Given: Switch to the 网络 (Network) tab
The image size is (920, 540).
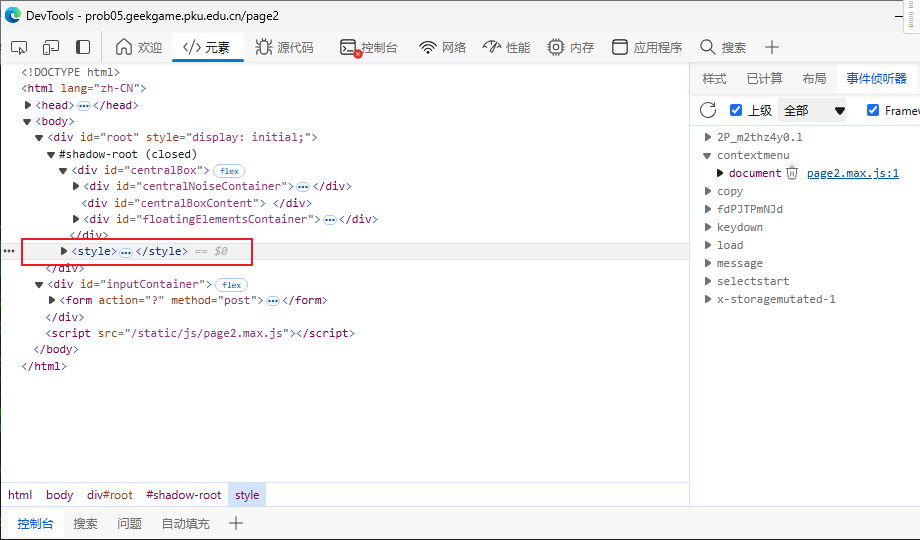Looking at the screenshot, I should (443, 47).
